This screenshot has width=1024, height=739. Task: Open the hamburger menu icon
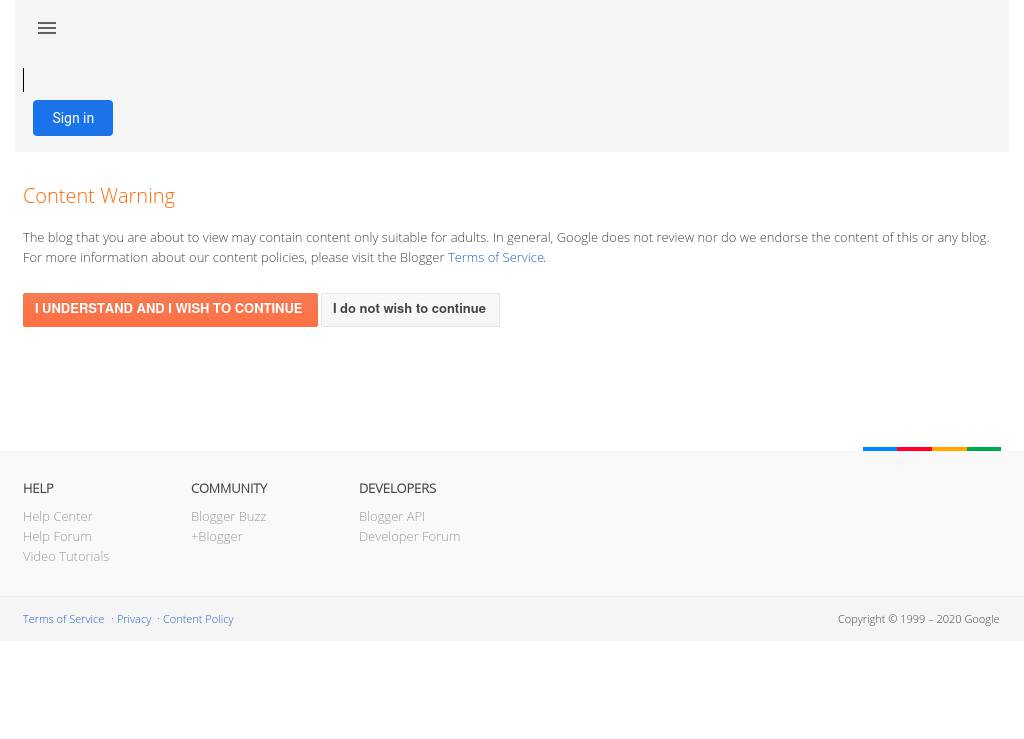[47, 28]
